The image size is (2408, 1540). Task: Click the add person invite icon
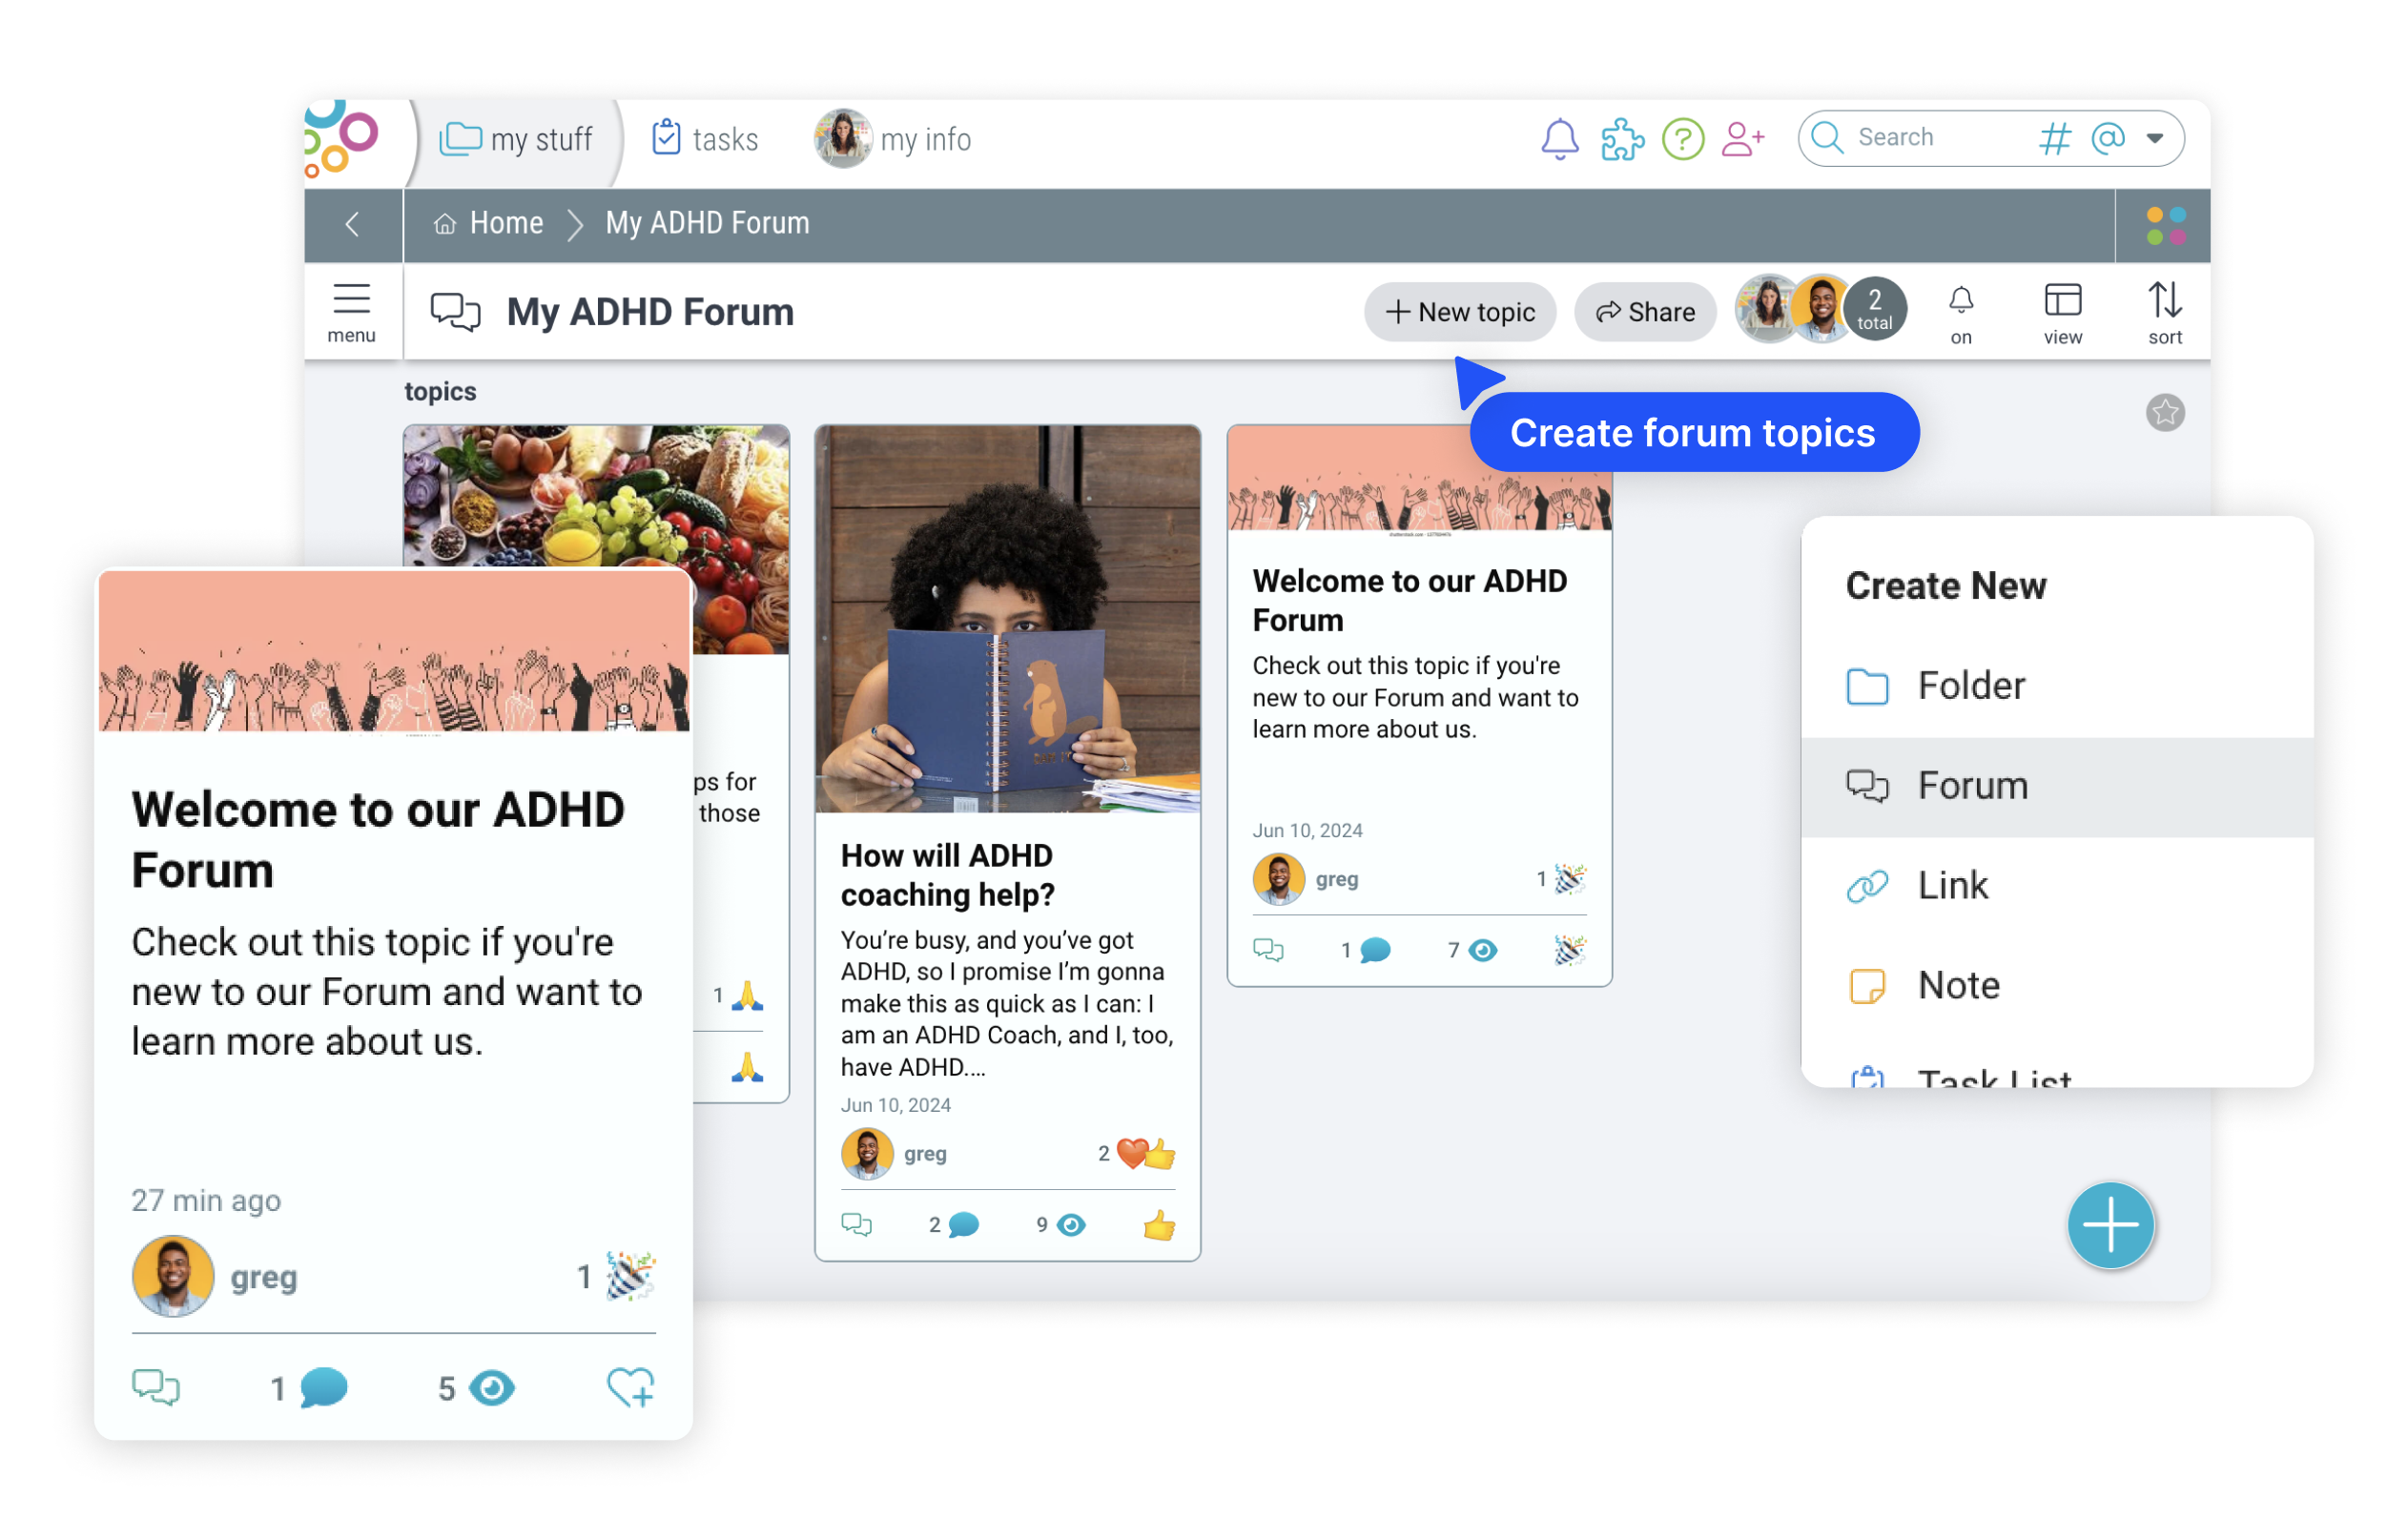1742,139
